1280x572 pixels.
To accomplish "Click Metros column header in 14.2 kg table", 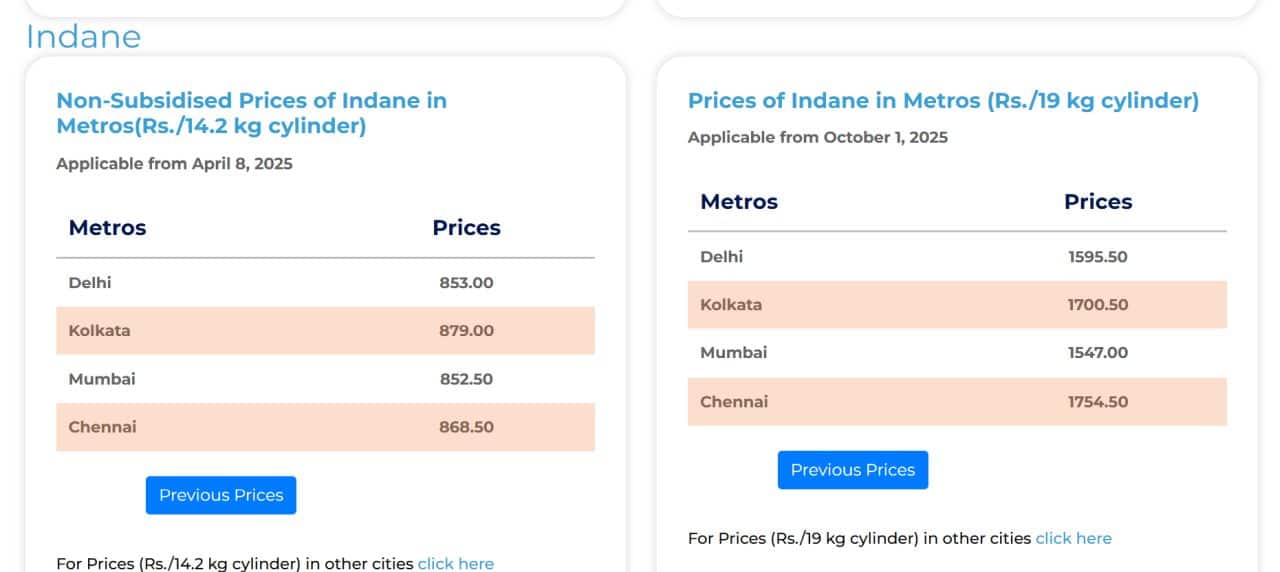I will pyautogui.click(x=107, y=228).
